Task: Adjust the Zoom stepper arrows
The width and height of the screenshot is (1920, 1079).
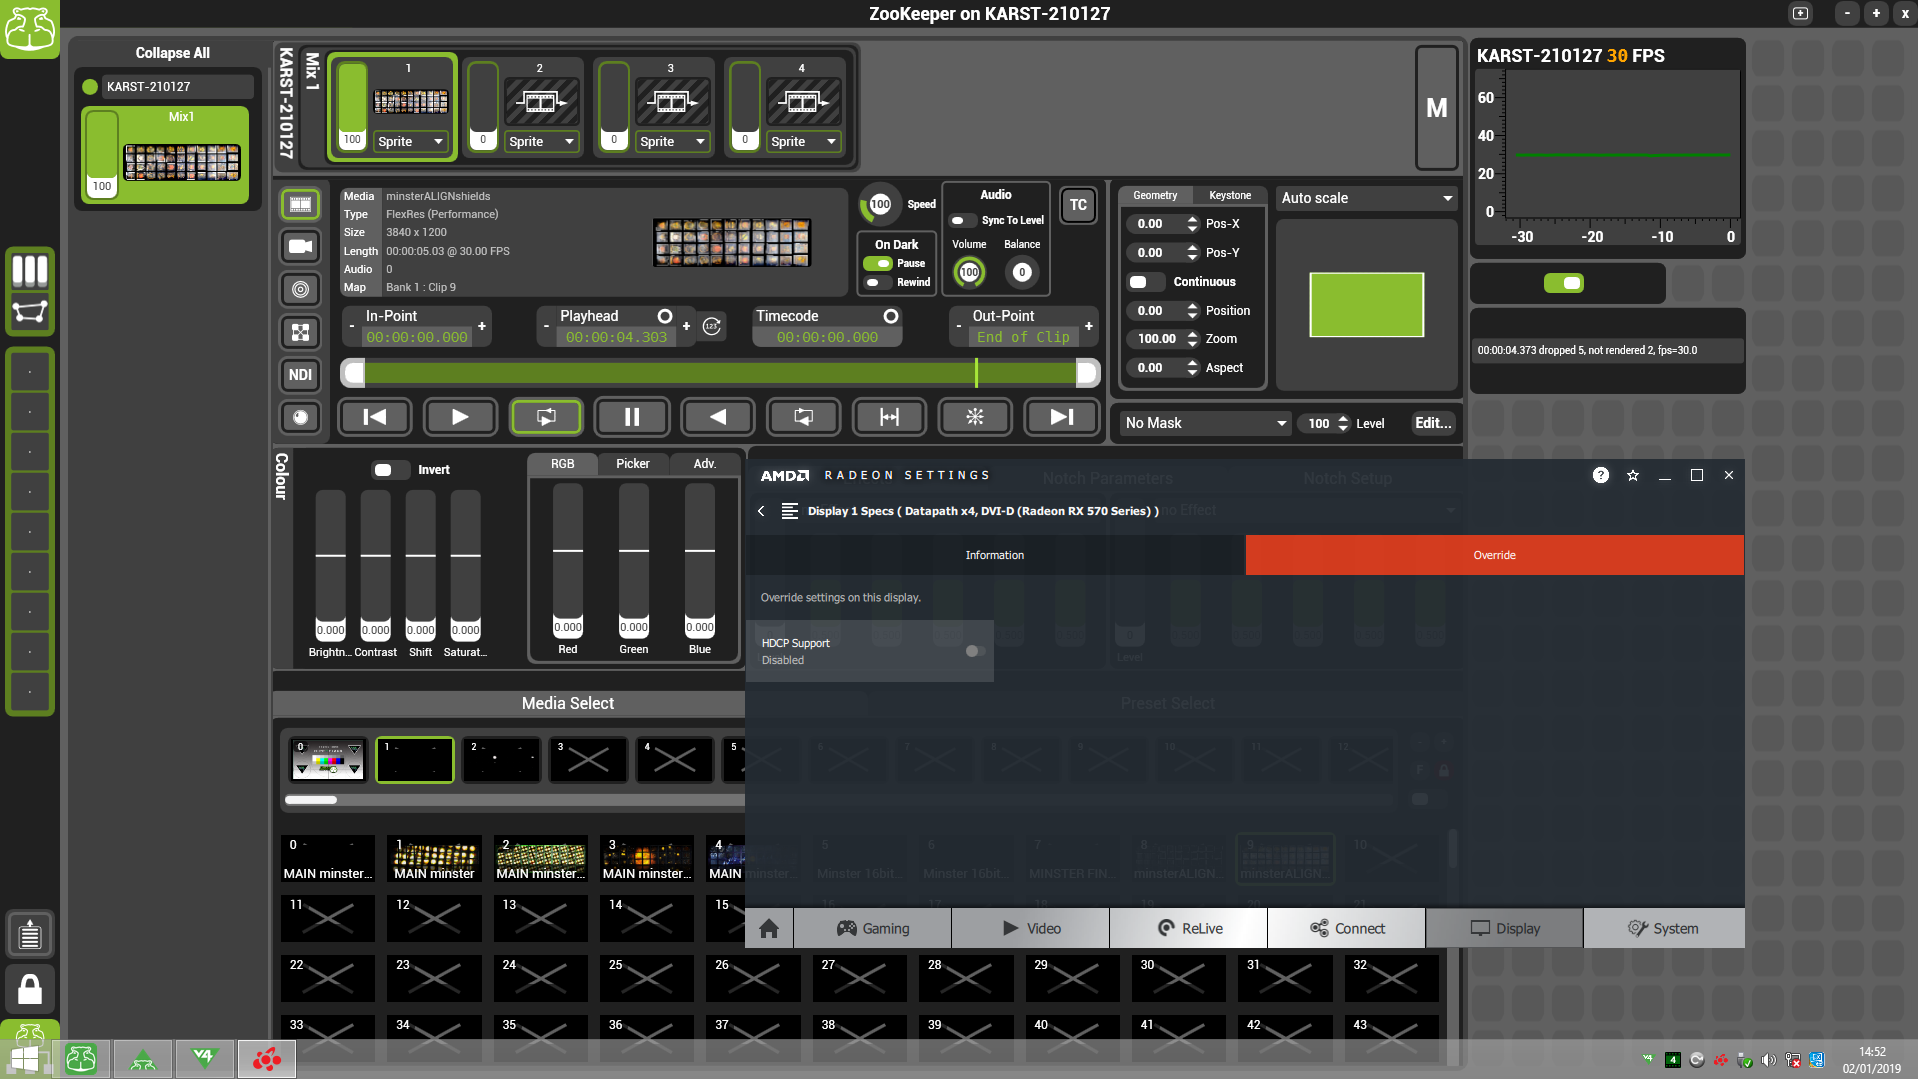Action: click(1192, 339)
